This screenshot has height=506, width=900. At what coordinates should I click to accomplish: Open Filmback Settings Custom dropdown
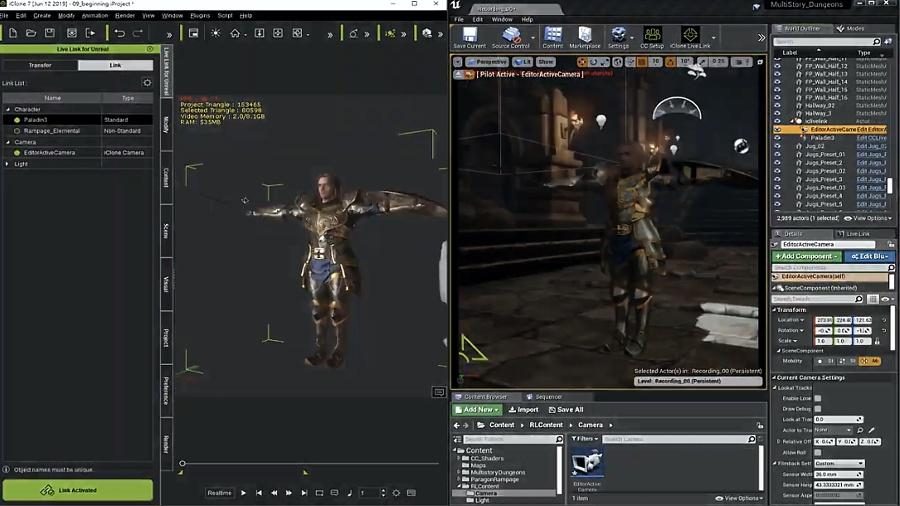(839, 463)
